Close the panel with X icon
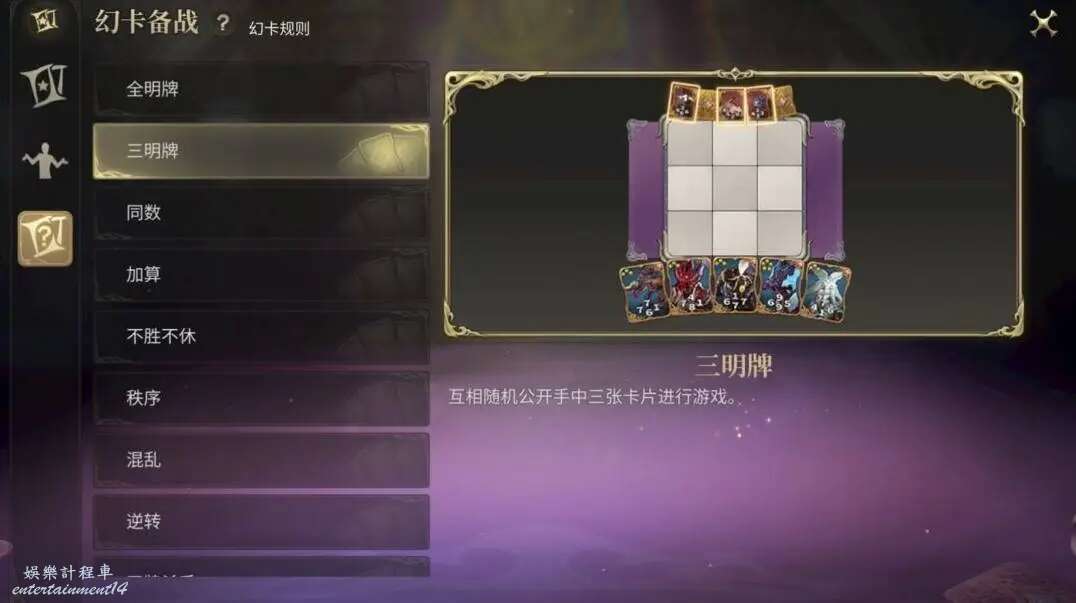Viewport: 1076px width, 603px height. pos(1043,24)
